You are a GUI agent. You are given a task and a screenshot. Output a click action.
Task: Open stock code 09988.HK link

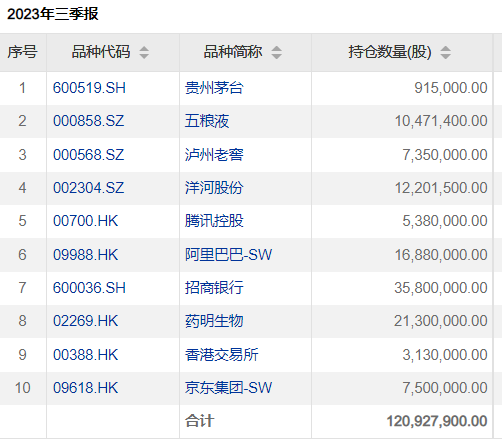(x=86, y=255)
